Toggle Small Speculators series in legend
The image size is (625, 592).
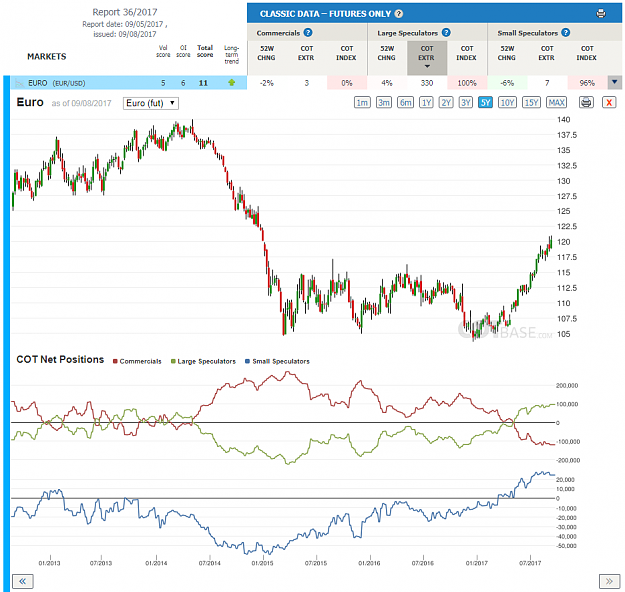click(x=277, y=361)
